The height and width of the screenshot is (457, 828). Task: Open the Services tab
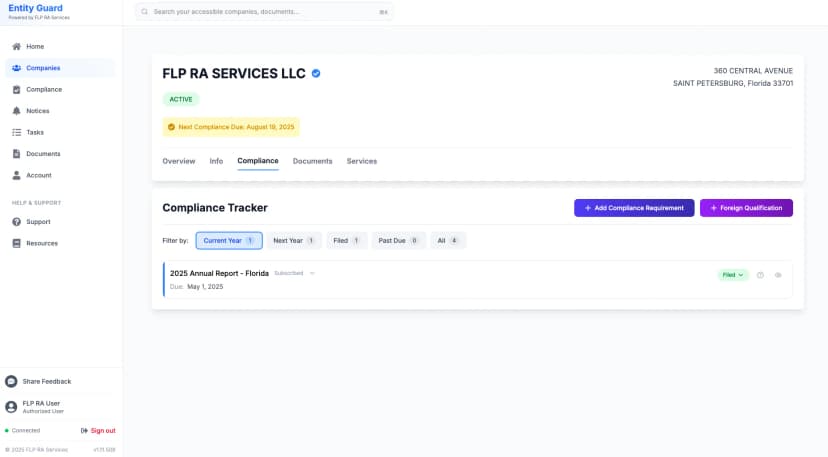pos(362,161)
